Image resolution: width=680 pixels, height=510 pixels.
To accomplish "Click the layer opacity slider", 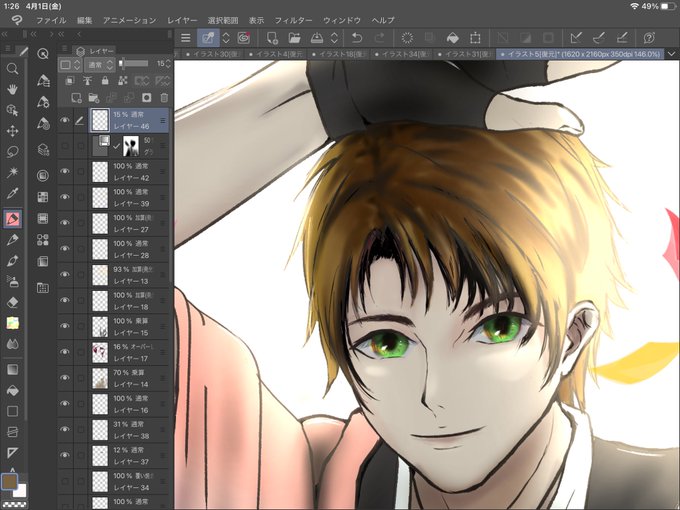I will click(134, 64).
